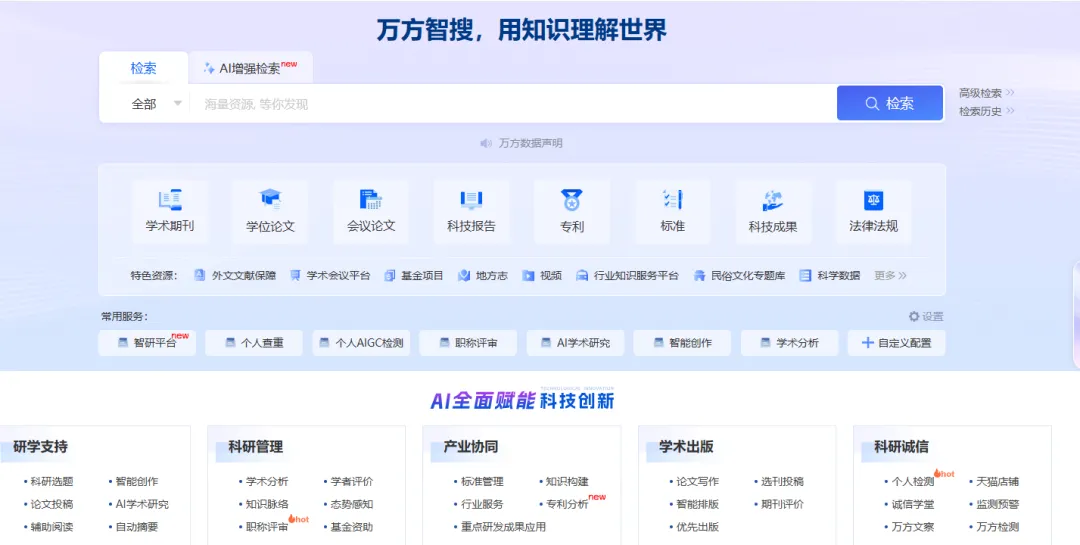1080x545 pixels.
Task: Click the plus icon for 自定义配置
Action: pos(868,342)
